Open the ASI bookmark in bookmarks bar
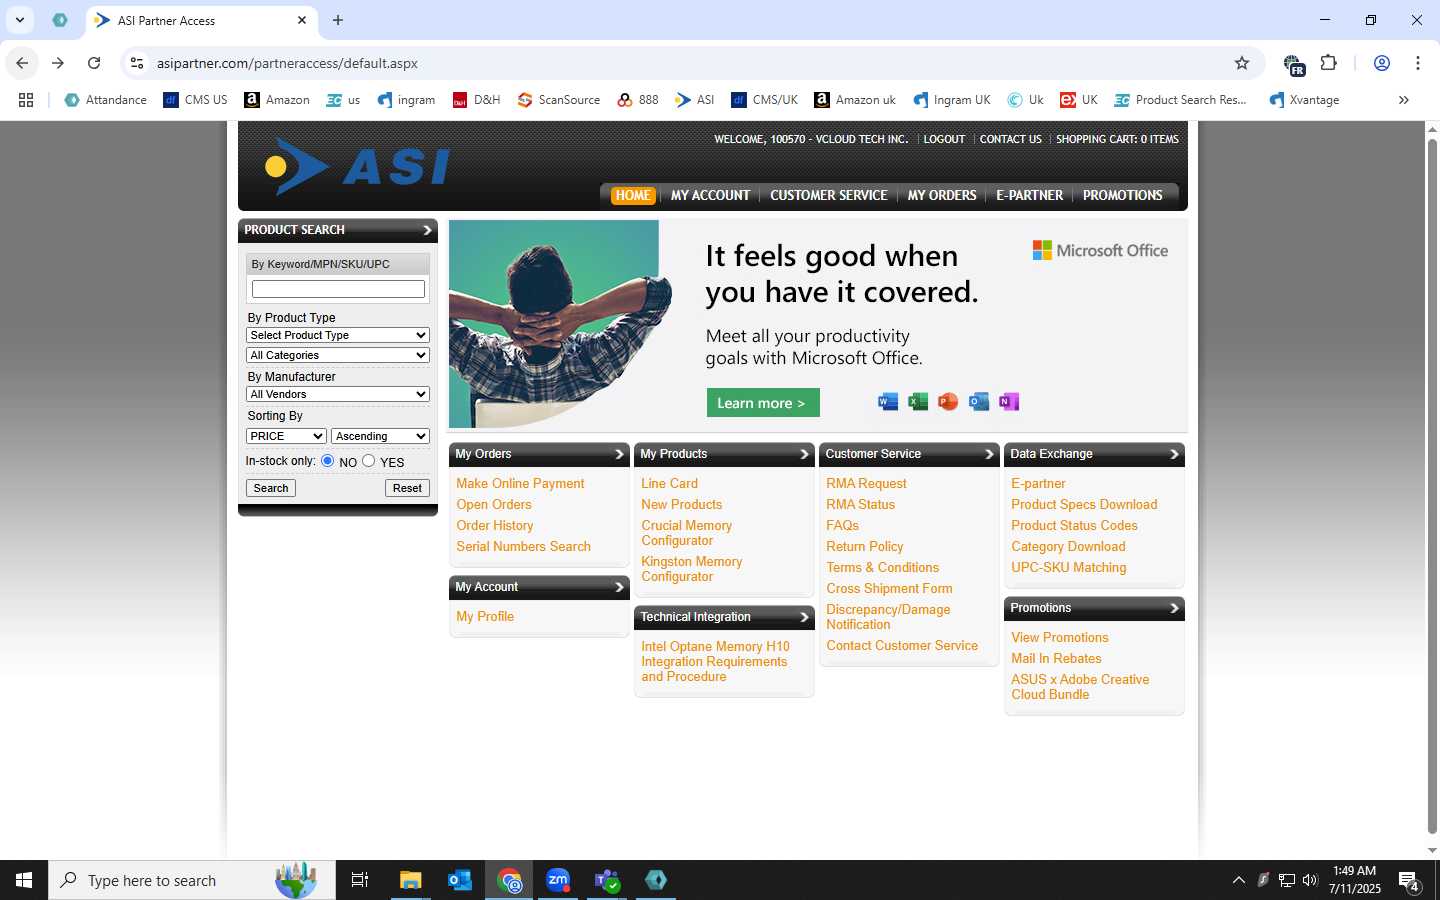The width and height of the screenshot is (1440, 900). (x=695, y=100)
